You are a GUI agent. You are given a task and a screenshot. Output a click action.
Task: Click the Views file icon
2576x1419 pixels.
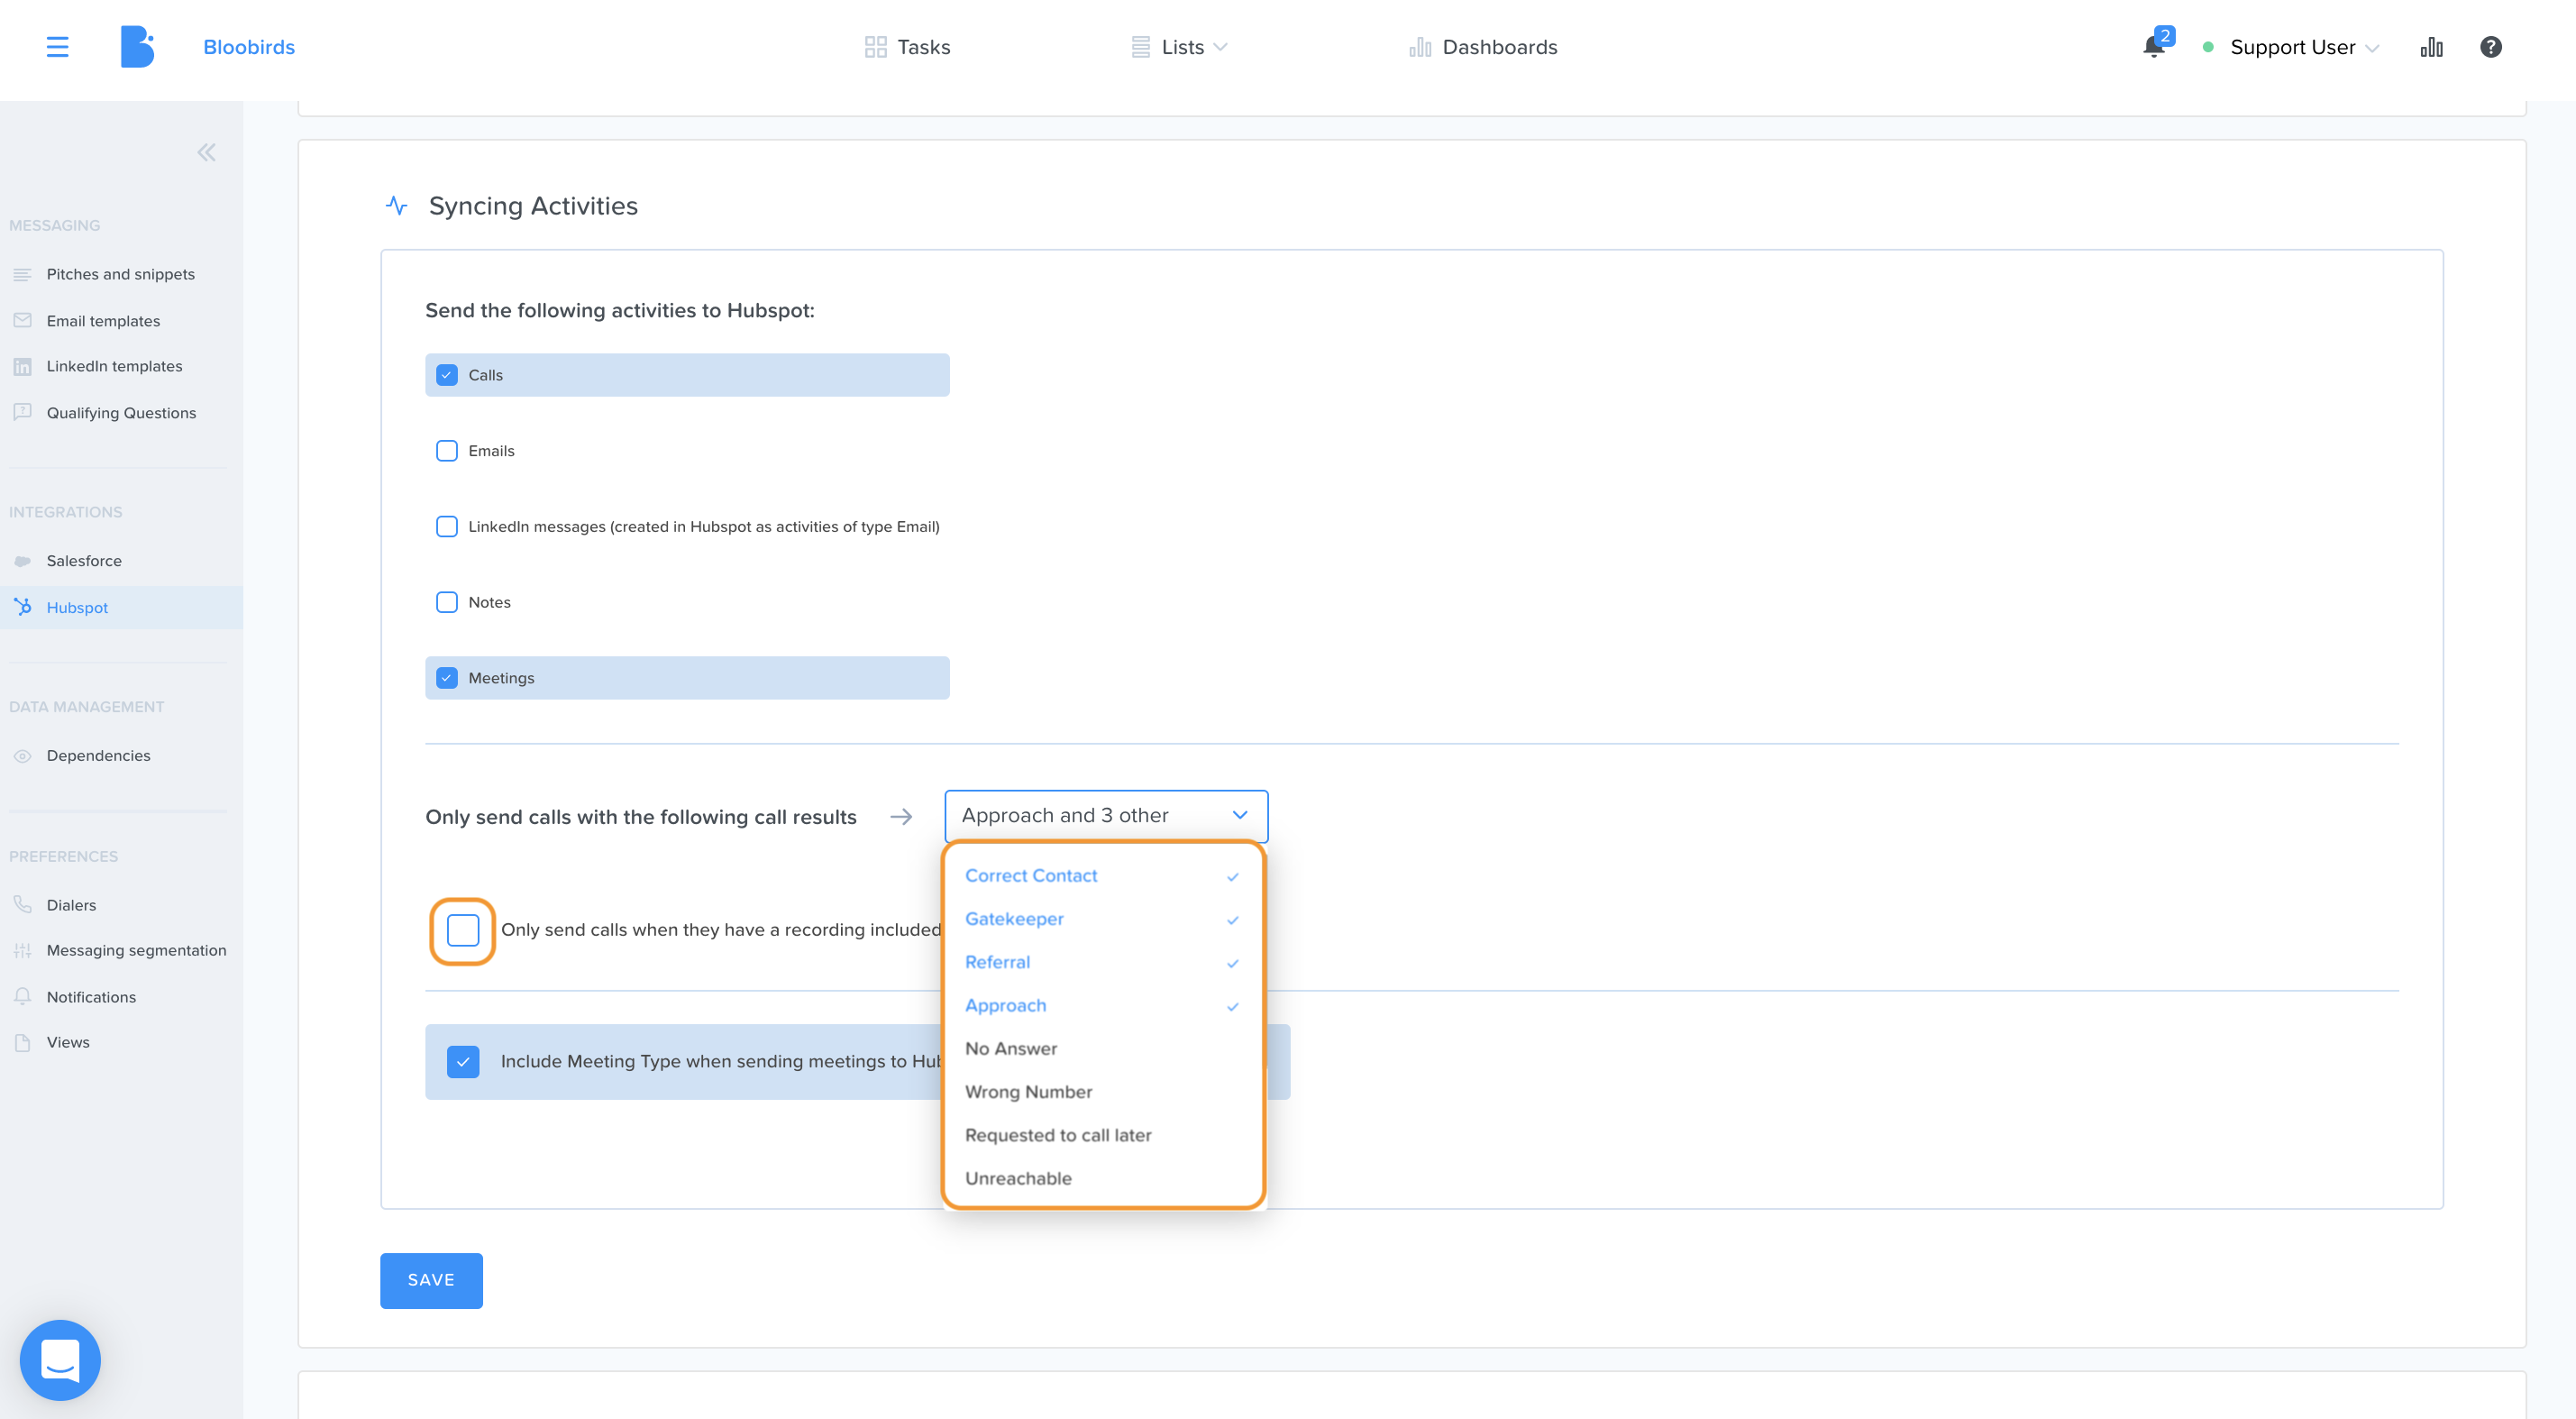click(22, 1042)
